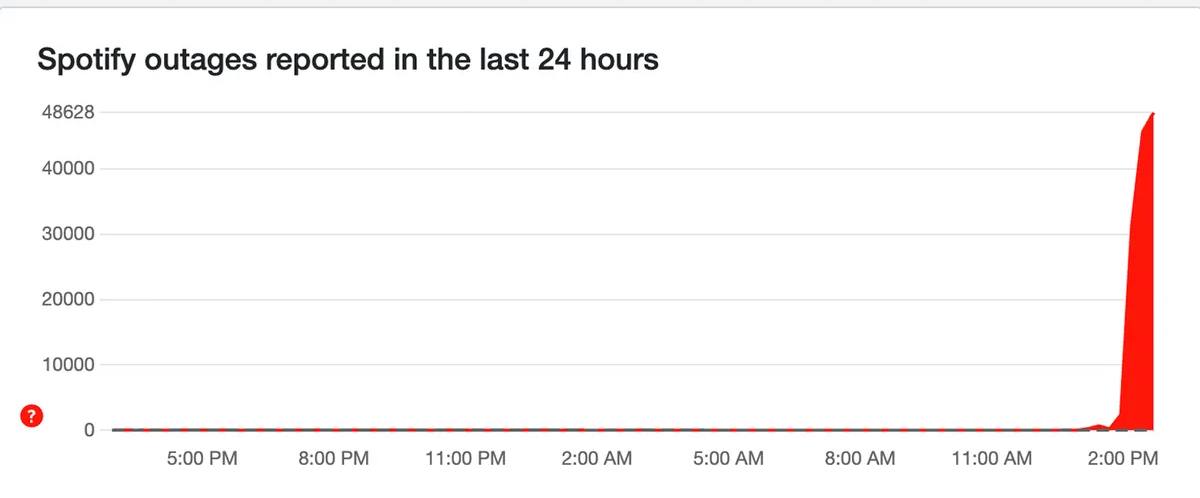Click the 2:00 PM time label
The width and height of the screenshot is (1200, 498).
[1122, 459]
